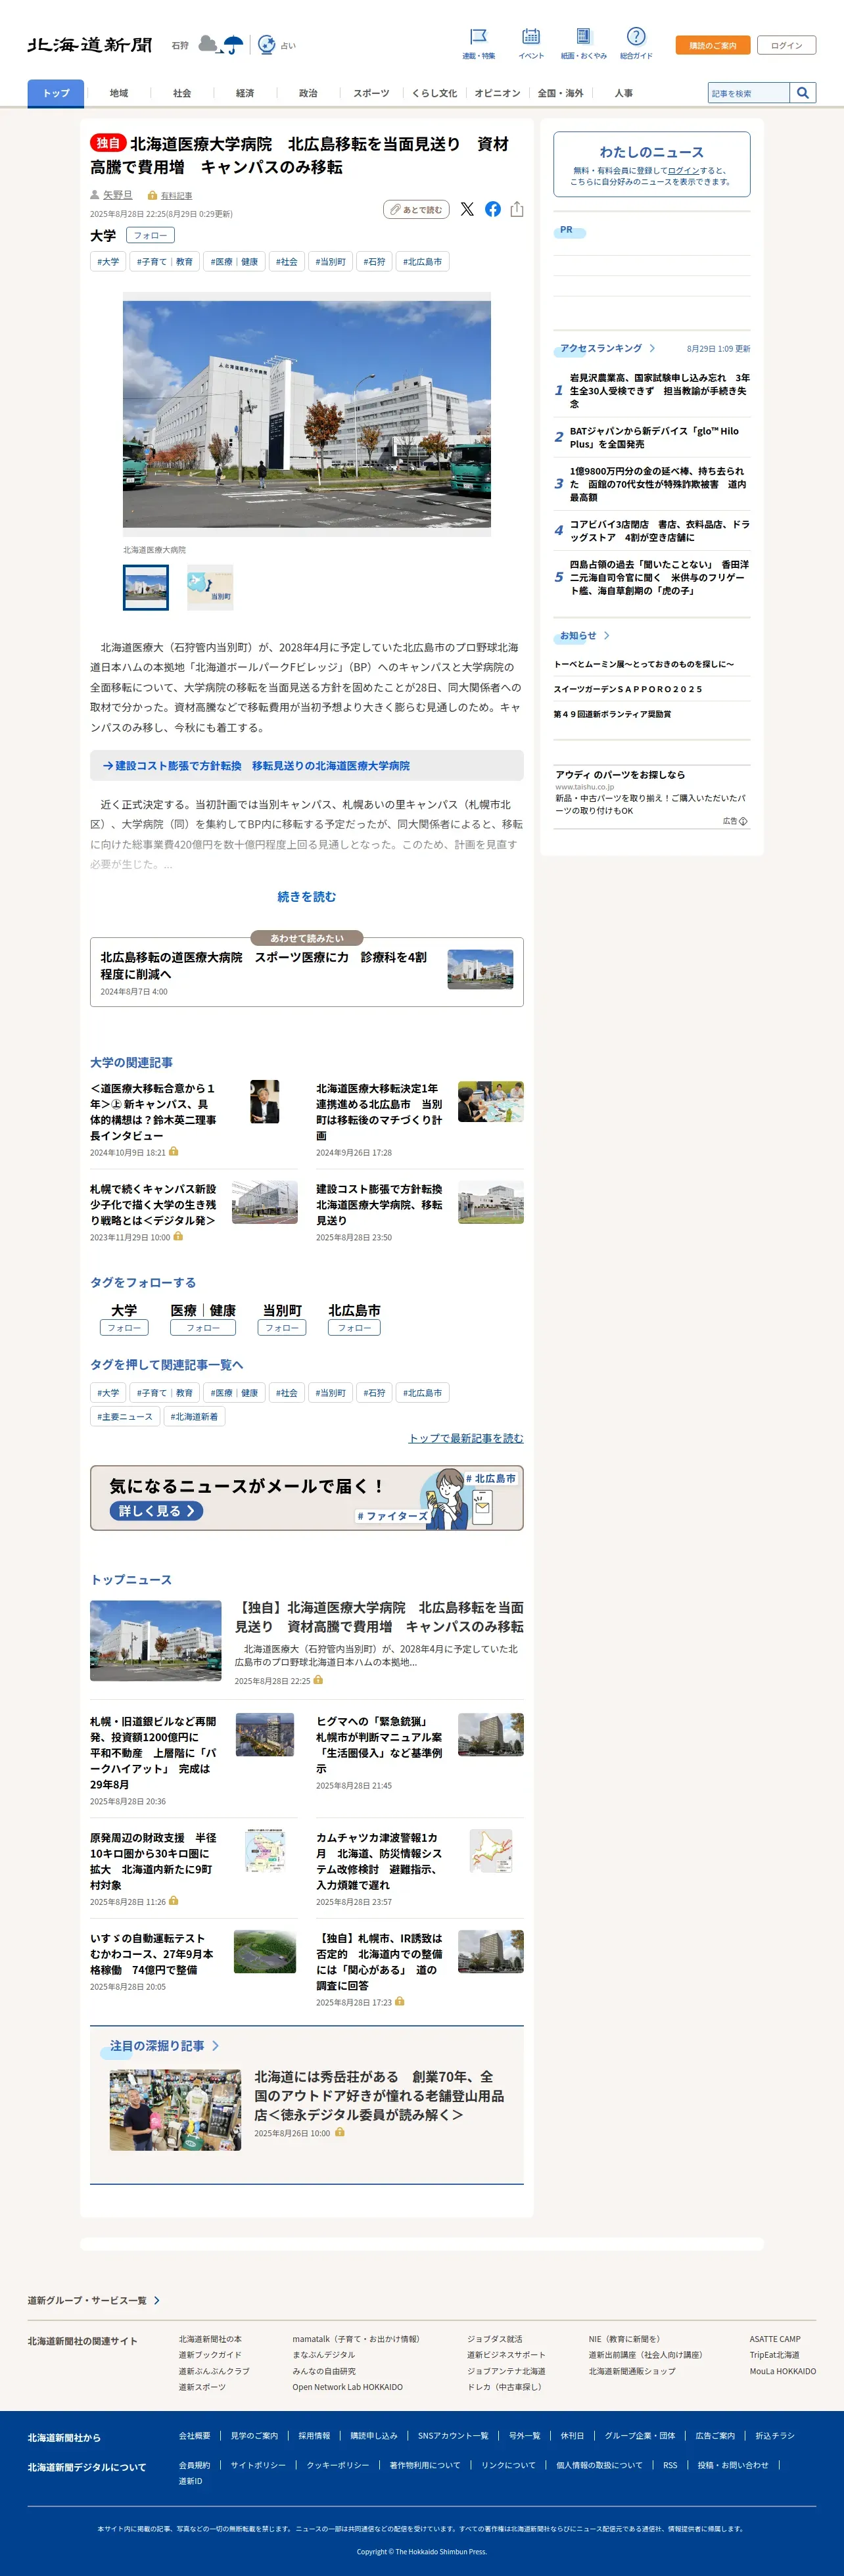Open トーベとムーミン展 notice

click(644, 664)
